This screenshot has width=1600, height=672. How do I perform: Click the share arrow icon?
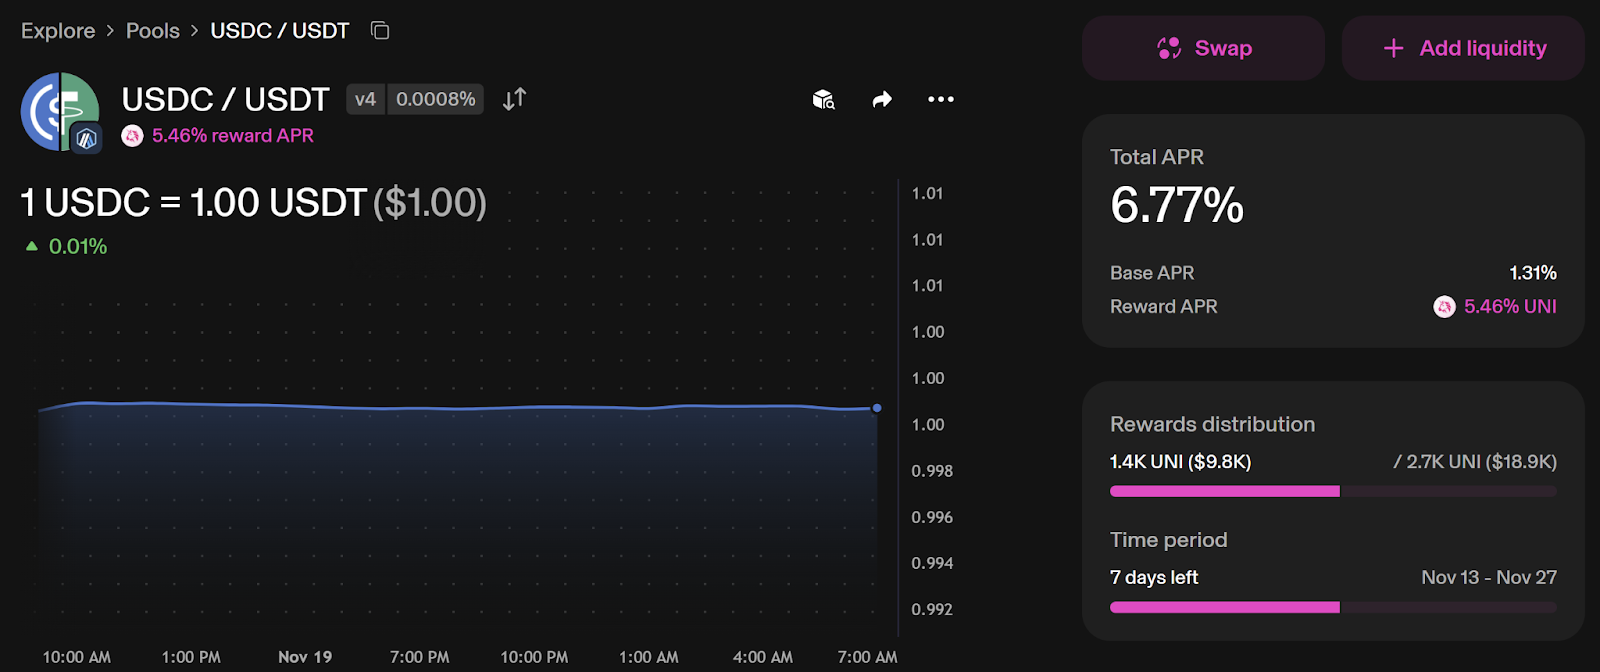click(882, 99)
